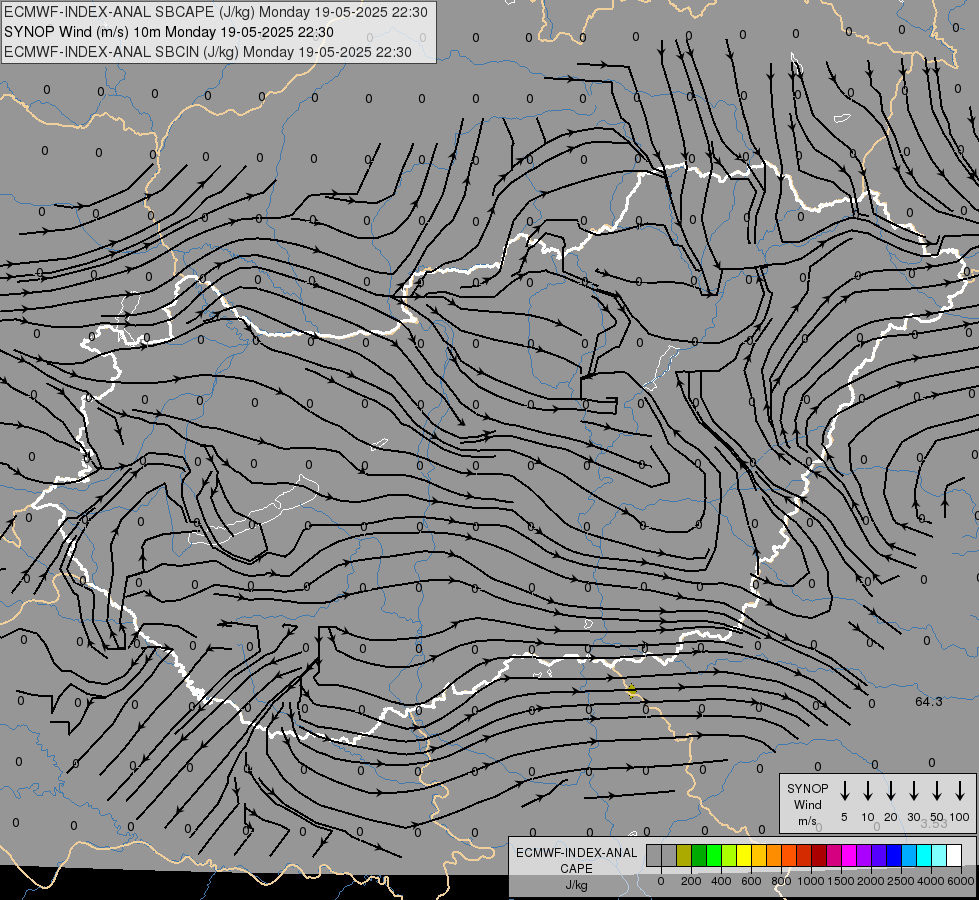Select the bright green CAPE legend swatch
Image resolution: width=979 pixels, height=900 pixels.
click(x=714, y=855)
